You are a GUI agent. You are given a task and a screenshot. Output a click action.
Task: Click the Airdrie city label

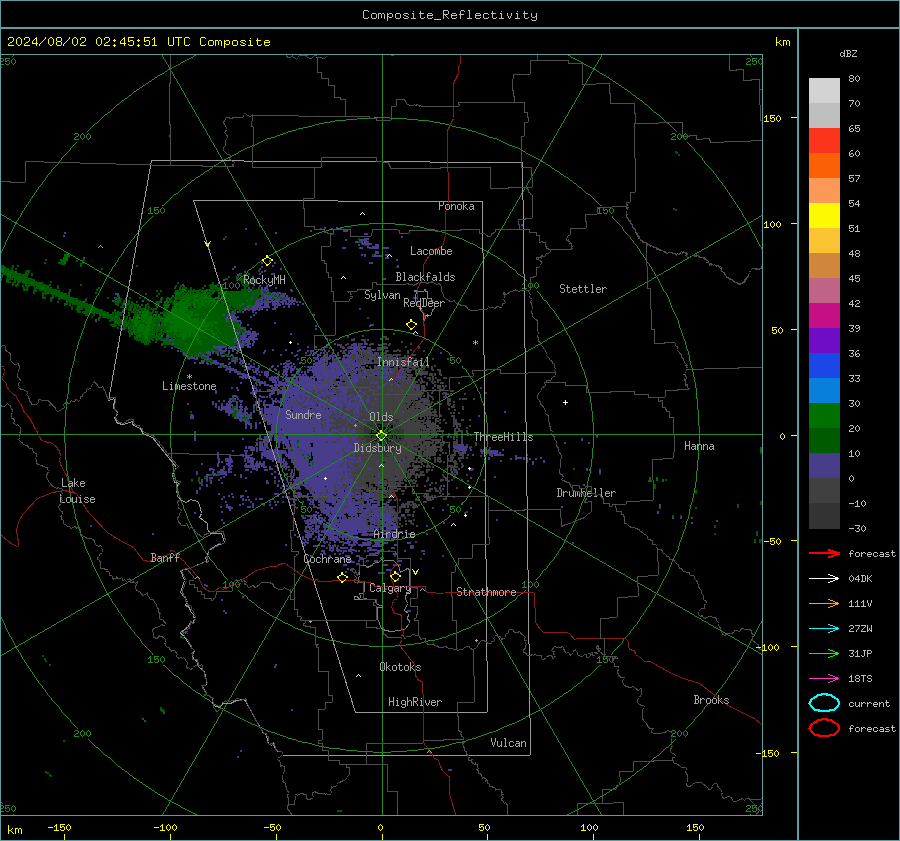(x=394, y=534)
